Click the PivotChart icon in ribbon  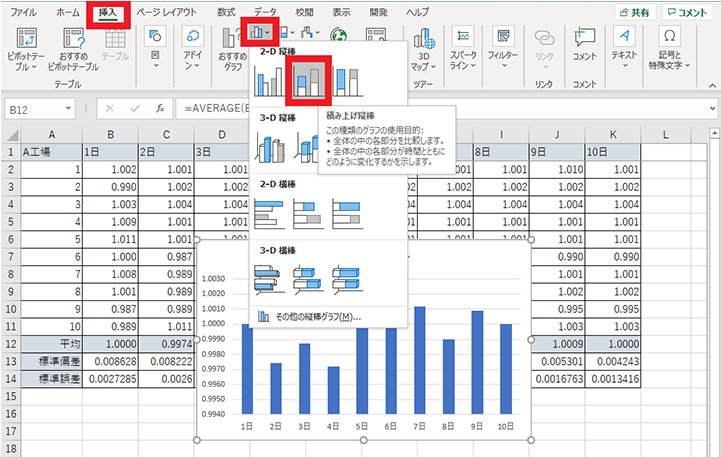376,35
